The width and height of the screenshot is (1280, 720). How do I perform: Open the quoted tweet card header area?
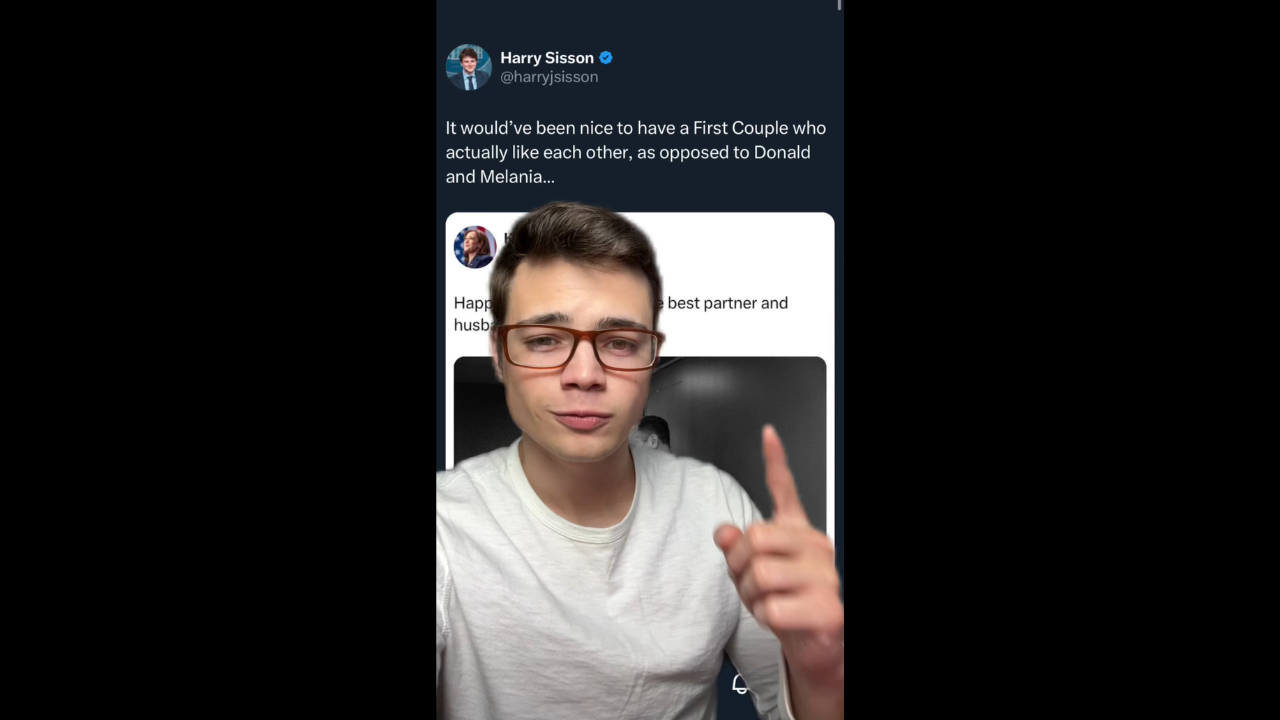click(640, 247)
